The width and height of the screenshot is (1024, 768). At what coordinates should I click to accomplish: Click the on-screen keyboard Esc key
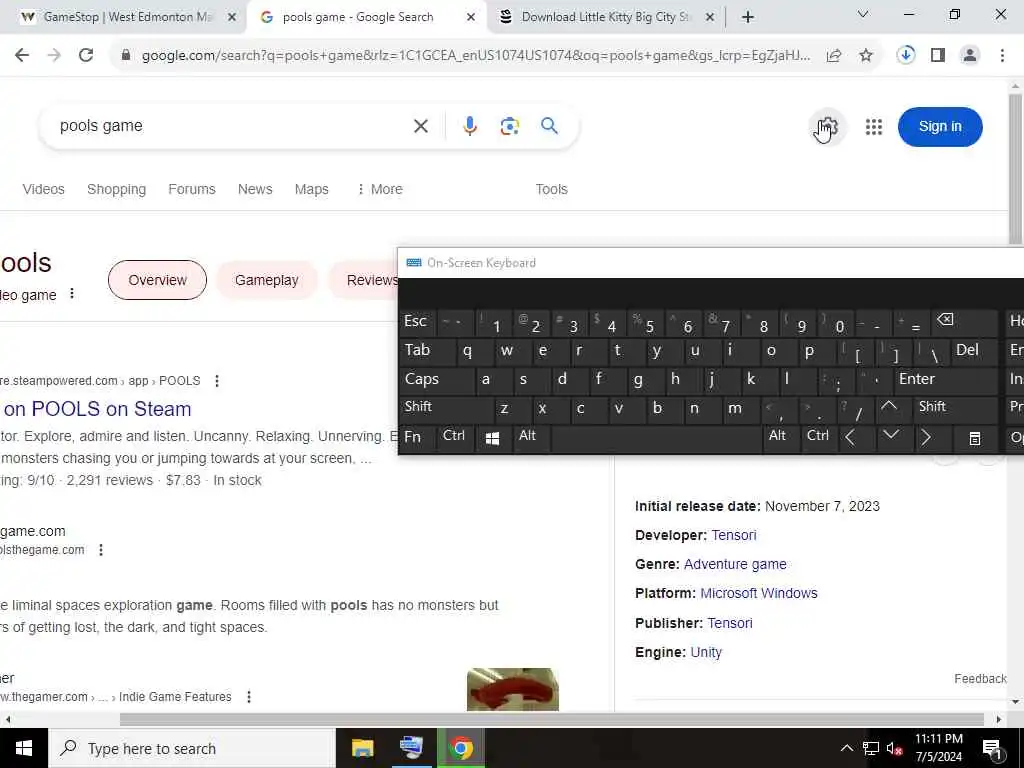(416, 322)
